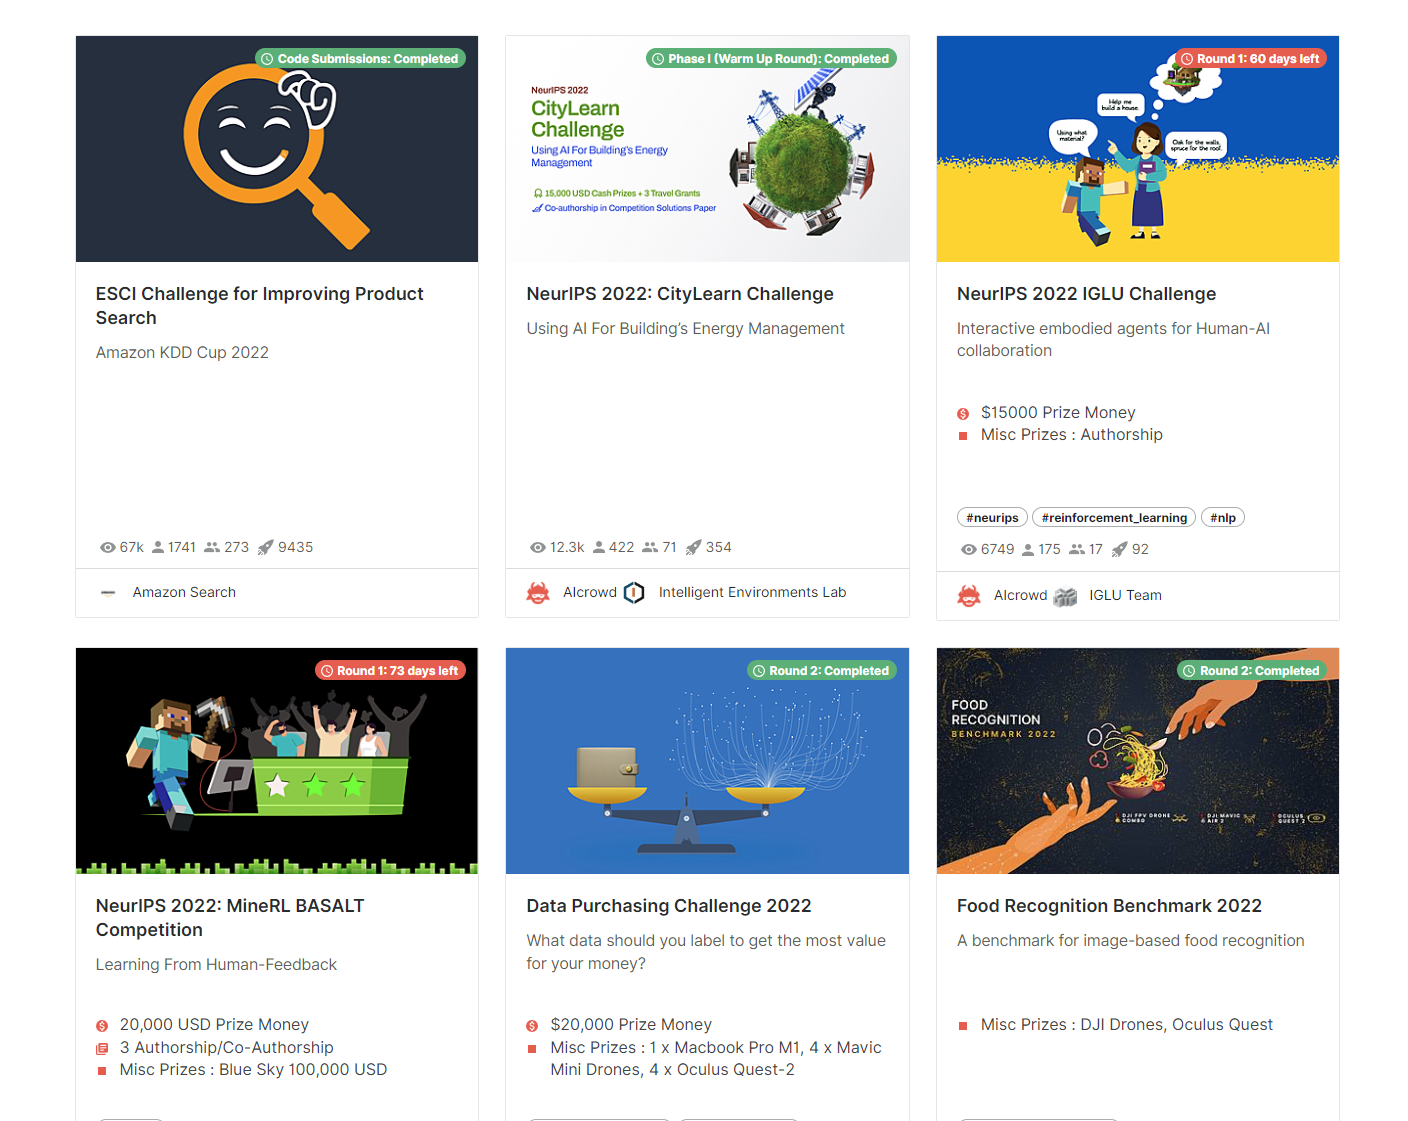Select the #nlp tag
This screenshot has height=1121, width=1408.
(1223, 518)
